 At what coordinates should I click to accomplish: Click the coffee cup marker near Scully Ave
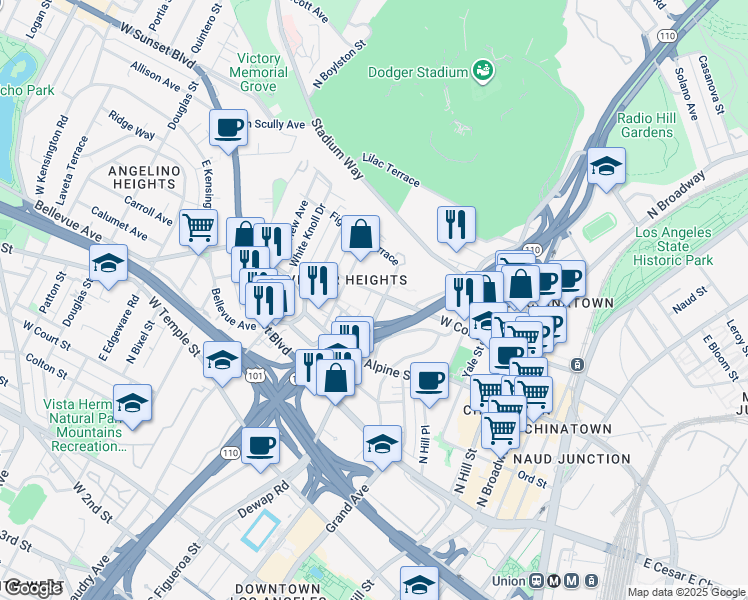click(x=229, y=131)
